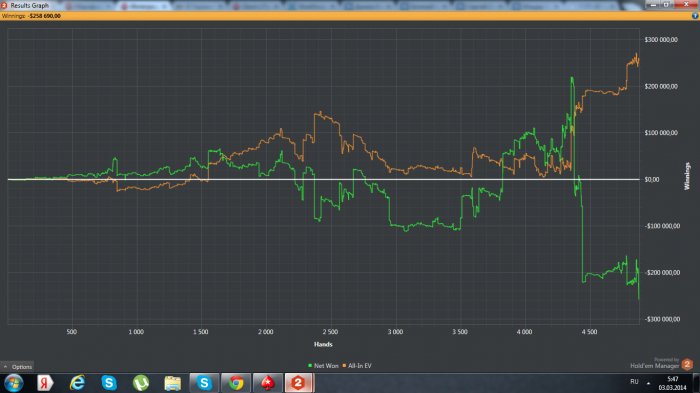Click the Results Graph window title icon

tap(4, 5)
